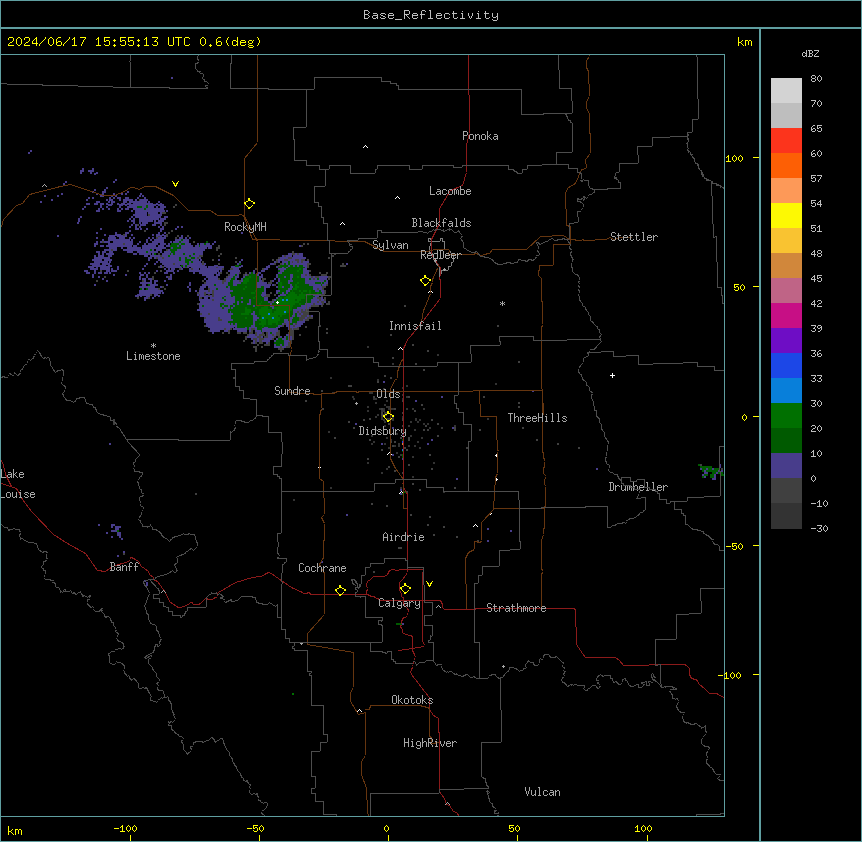
Task: Pick the magenta 39–42 dBZ legend swatch
Action: coord(786,315)
